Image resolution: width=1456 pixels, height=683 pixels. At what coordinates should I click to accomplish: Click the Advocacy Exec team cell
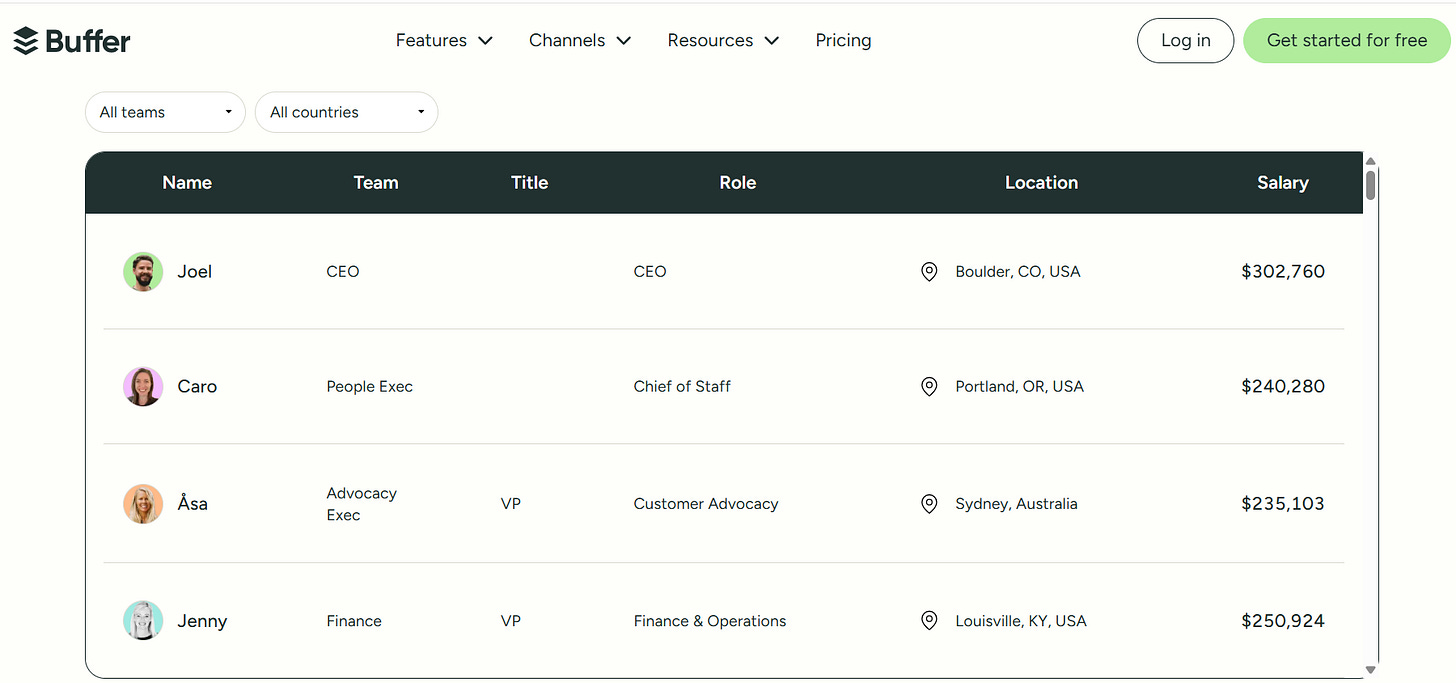click(x=361, y=504)
